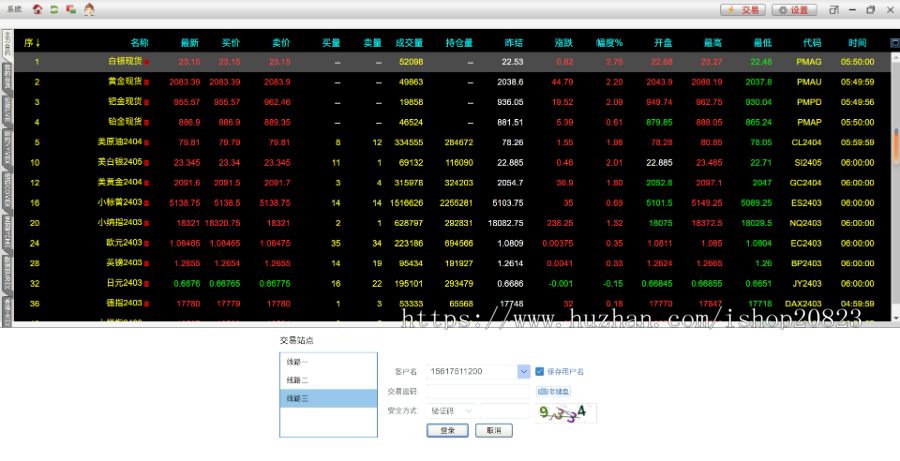Screen dimensions: 900x461
Task: Open the 软键盘 soft keyboard button
Action: (553, 392)
